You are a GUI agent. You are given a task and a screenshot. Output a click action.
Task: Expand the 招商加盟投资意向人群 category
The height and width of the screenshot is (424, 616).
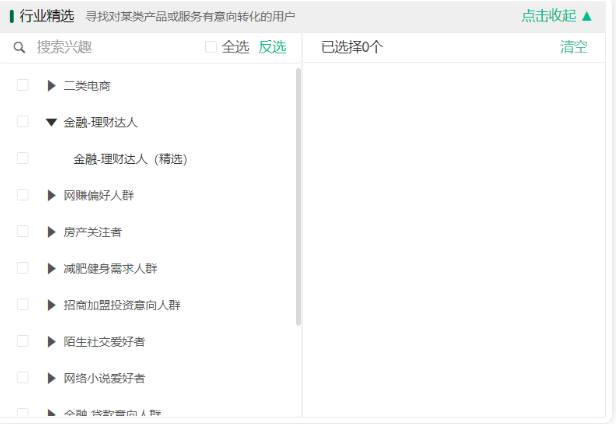(51, 305)
